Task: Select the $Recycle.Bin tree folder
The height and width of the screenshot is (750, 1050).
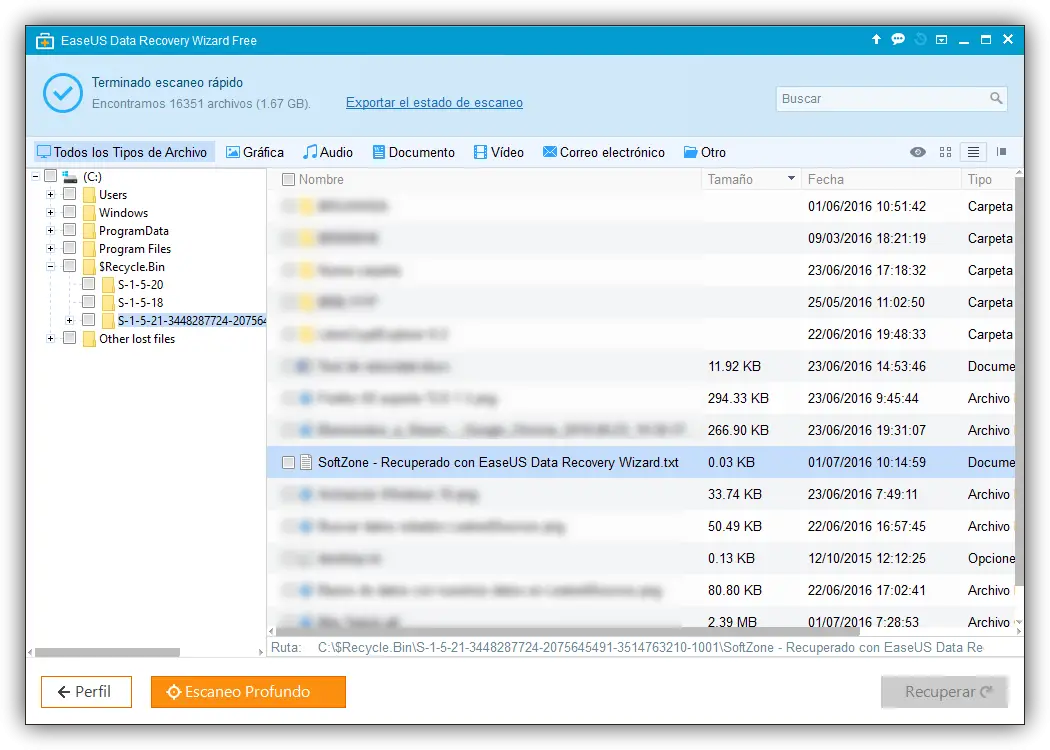Action: pyautogui.click(x=132, y=267)
